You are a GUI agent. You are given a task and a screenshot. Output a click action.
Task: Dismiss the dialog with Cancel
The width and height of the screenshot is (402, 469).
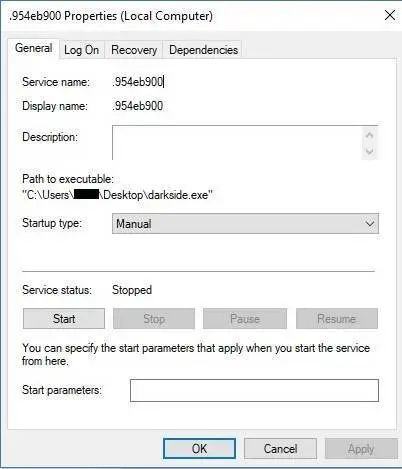click(x=280, y=449)
